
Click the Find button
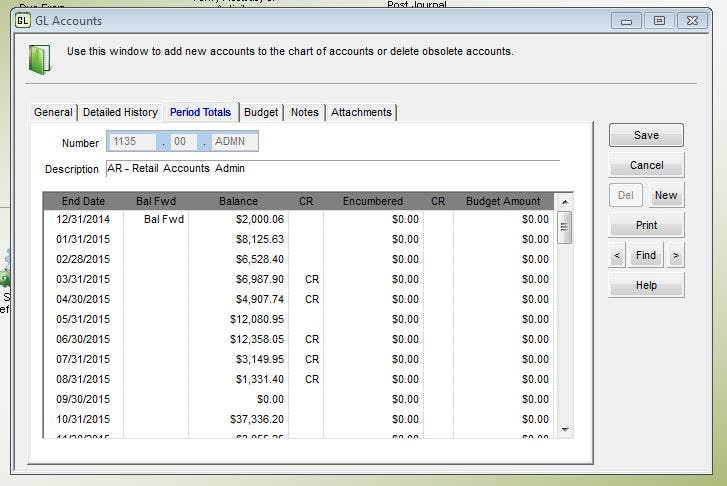click(645, 255)
